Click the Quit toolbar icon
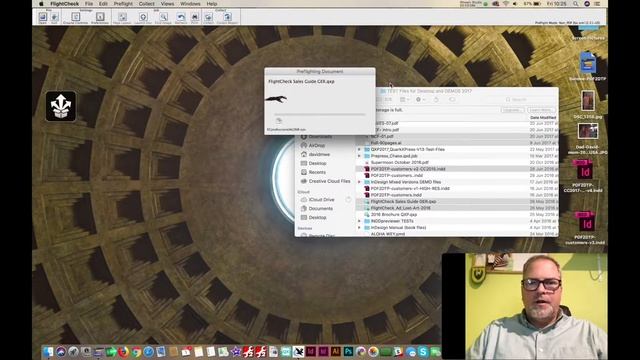Image resolution: width=640 pixels, height=360 pixels. [x=54, y=17]
